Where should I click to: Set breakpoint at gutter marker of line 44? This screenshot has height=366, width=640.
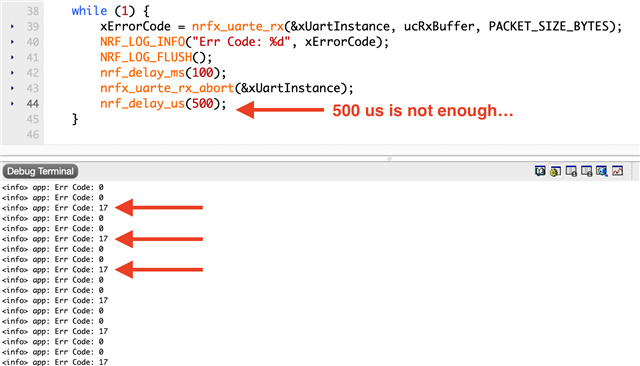[x=12, y=104]
